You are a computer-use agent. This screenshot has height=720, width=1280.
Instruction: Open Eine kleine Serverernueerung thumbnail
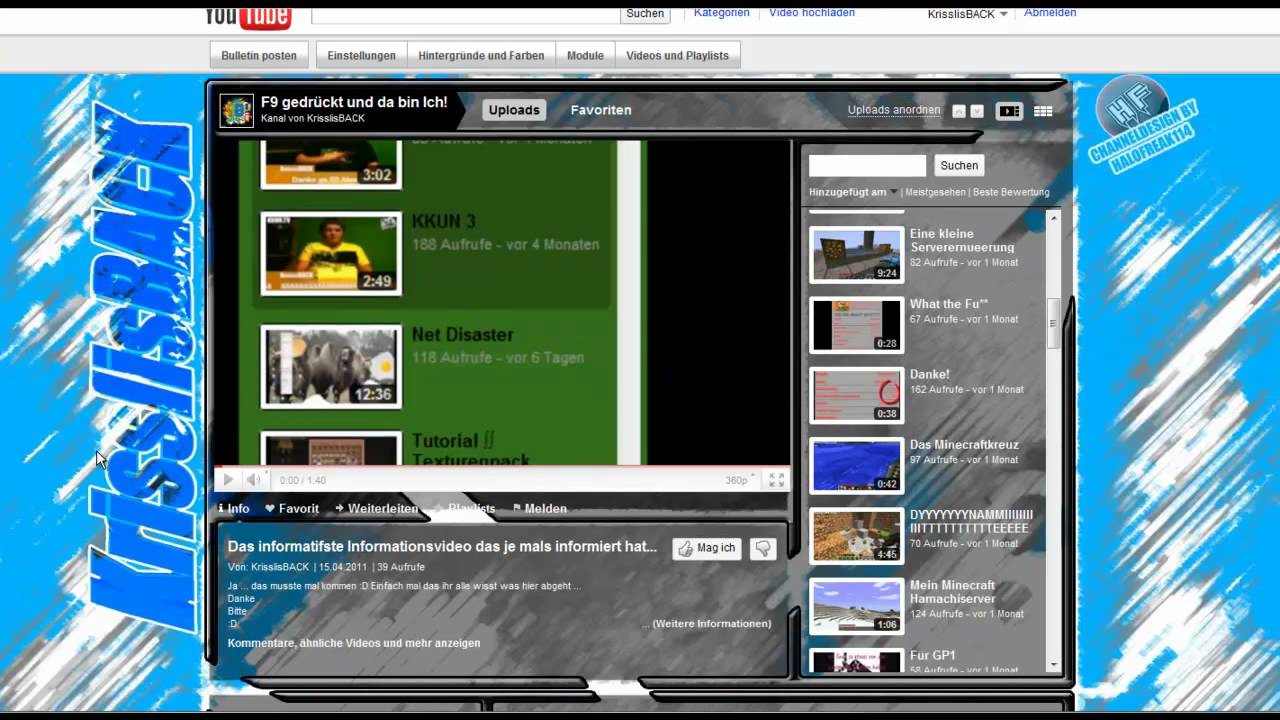pos(856,255)
